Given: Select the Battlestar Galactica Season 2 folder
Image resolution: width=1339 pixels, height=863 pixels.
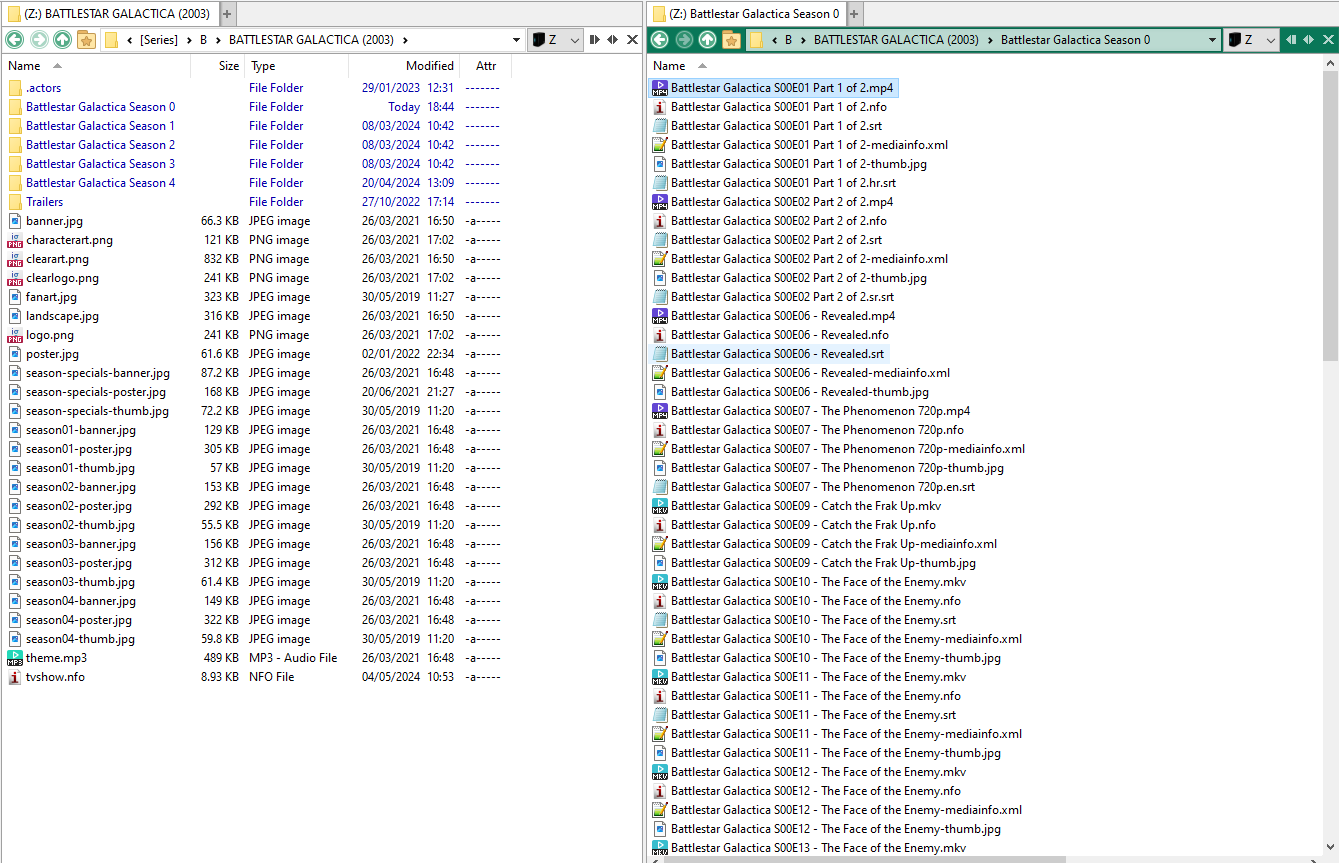Looking at the screenshot, I should [x=100, y=145].
